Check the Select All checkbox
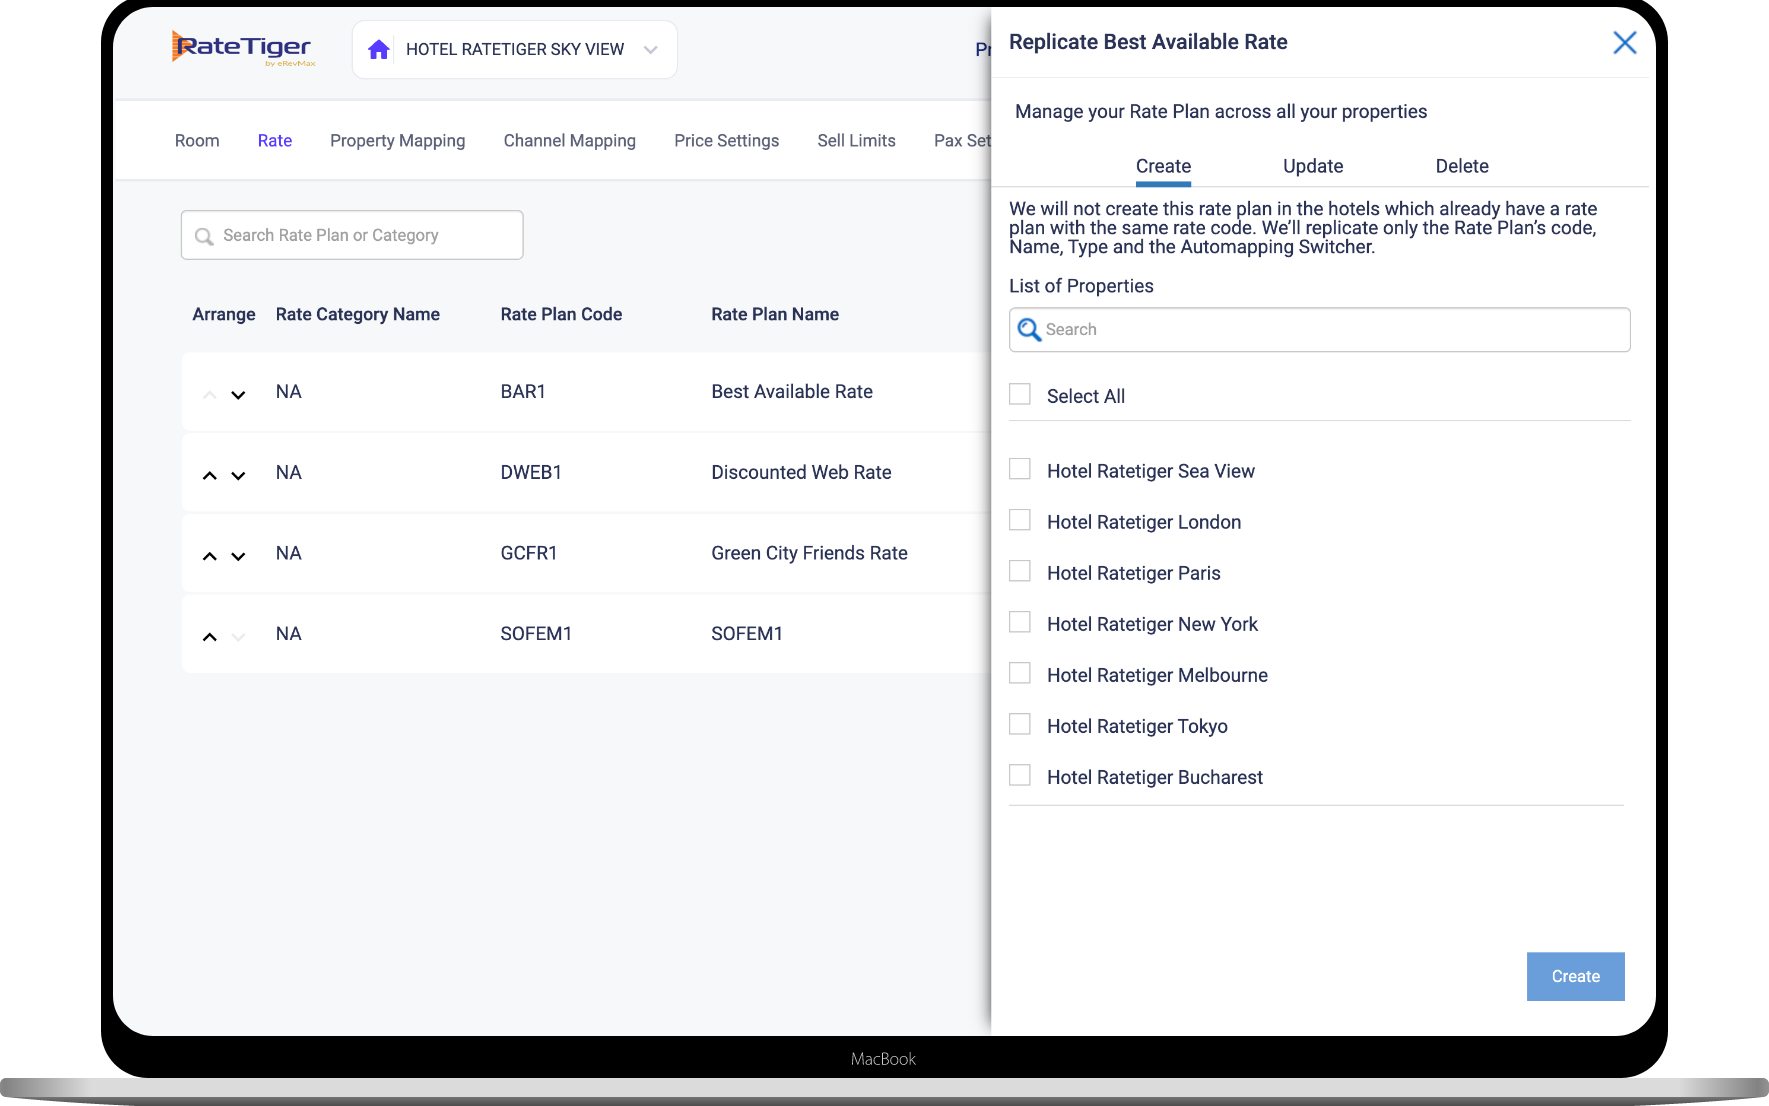The height and width of the screenshot is (1106, 1769). (x=1020, y=394)
